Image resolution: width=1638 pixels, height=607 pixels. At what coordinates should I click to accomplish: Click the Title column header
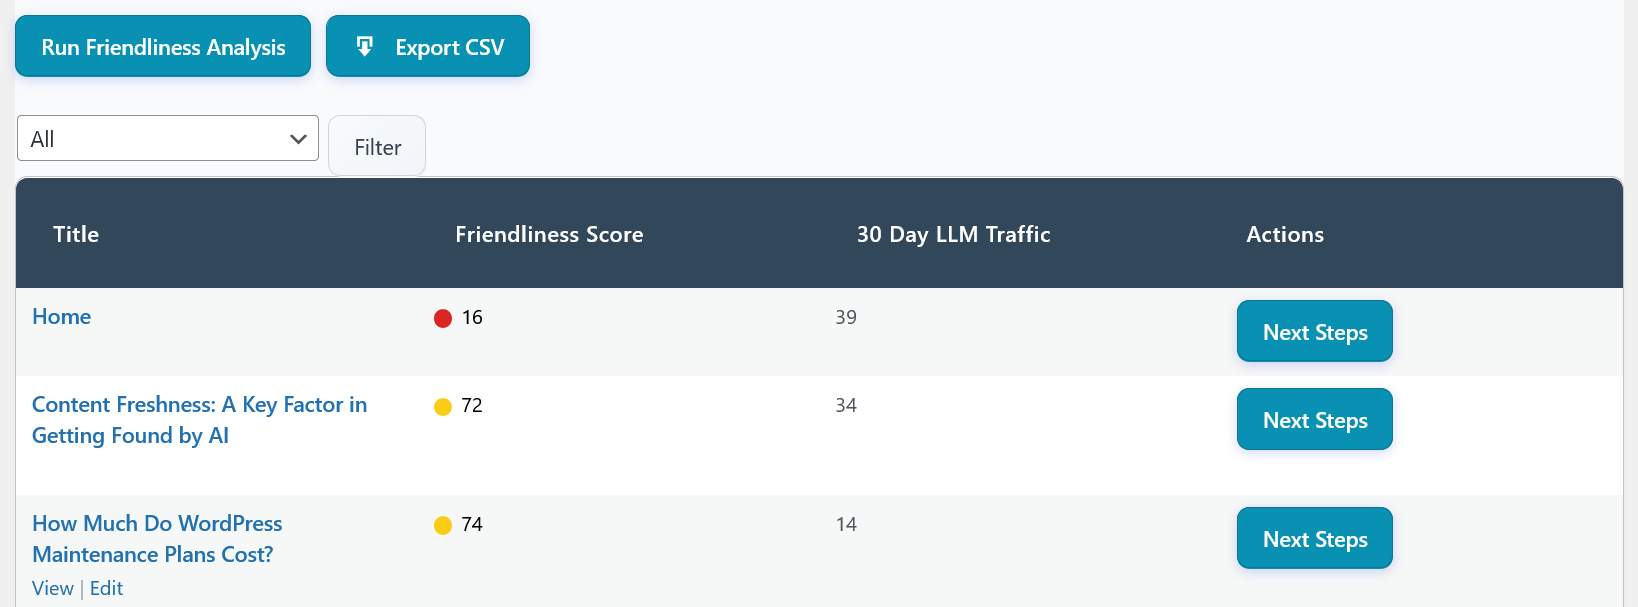tap(76, 234)
